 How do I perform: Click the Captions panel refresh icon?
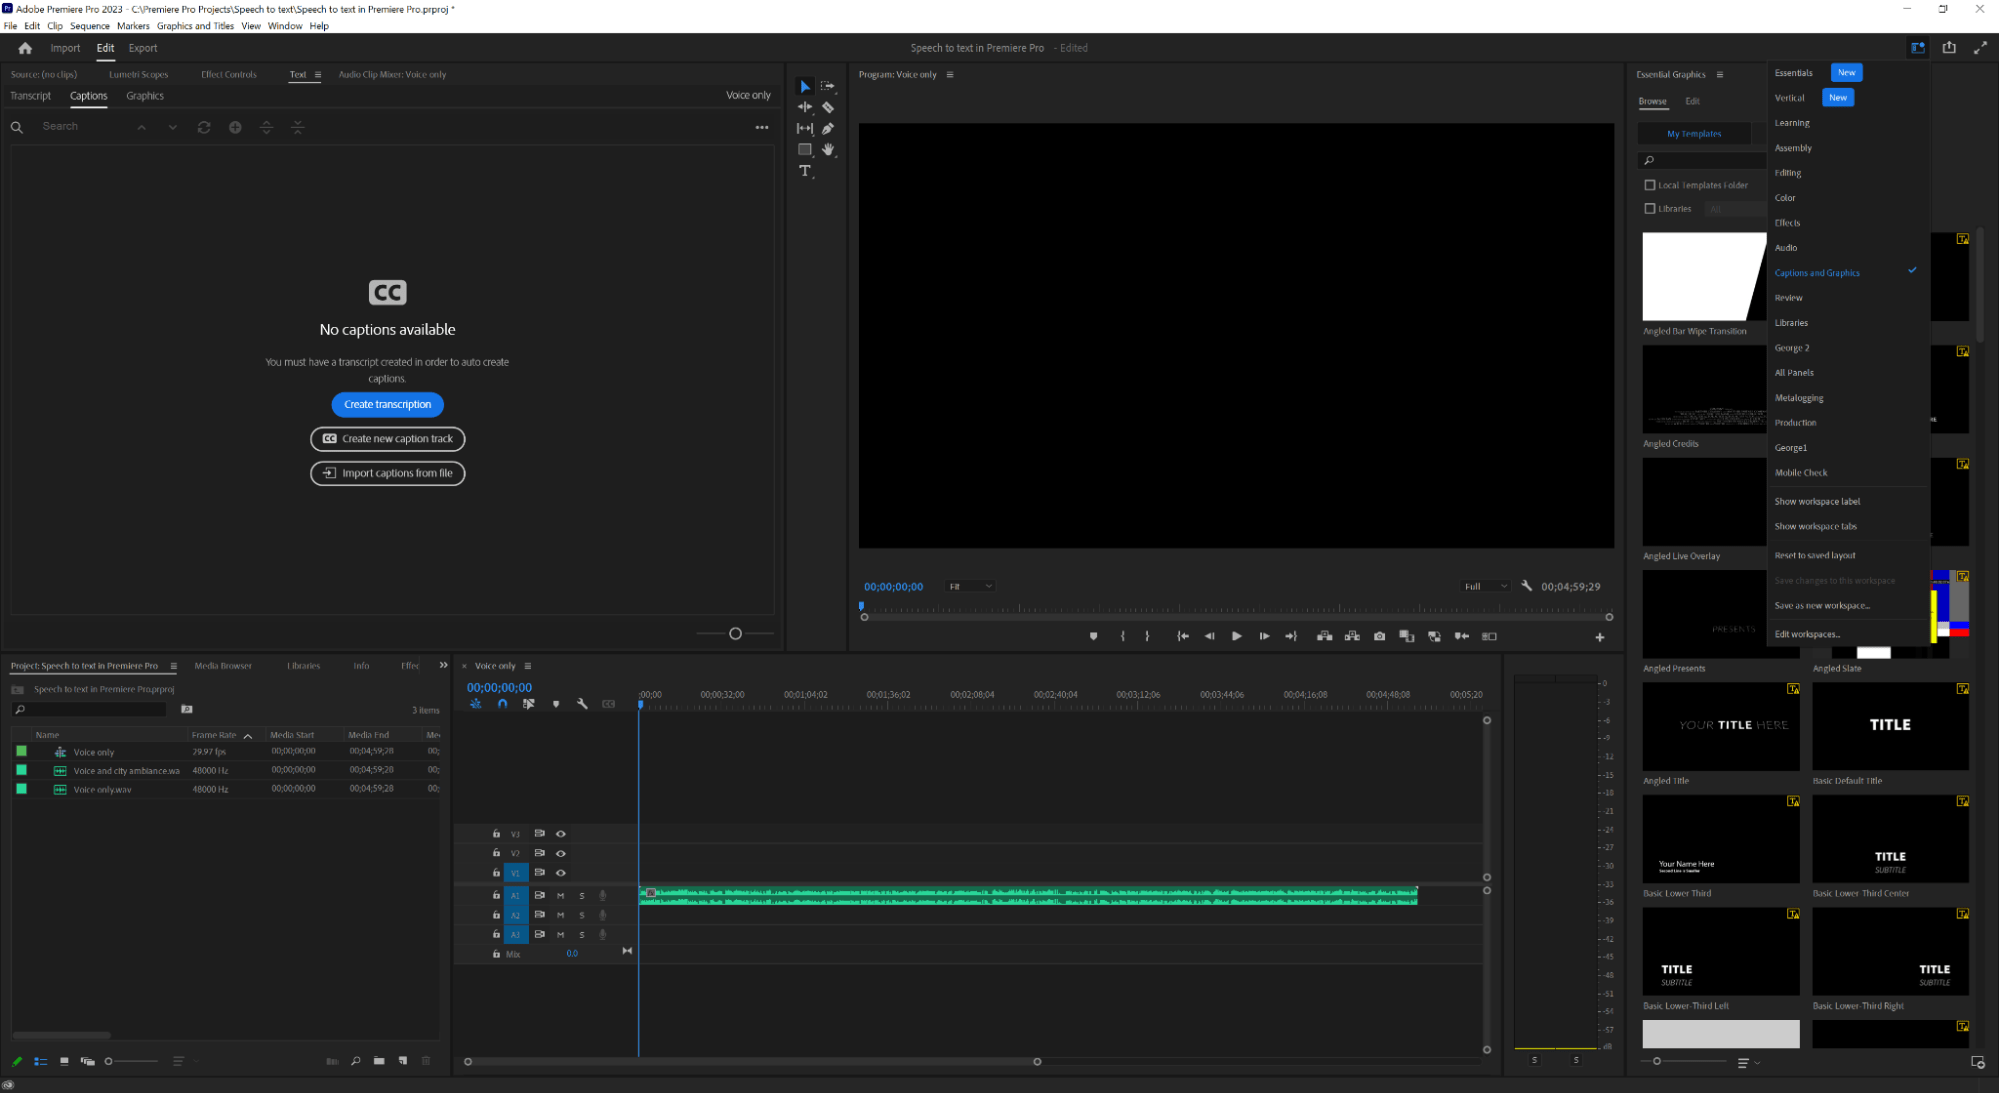click(203, 127)
